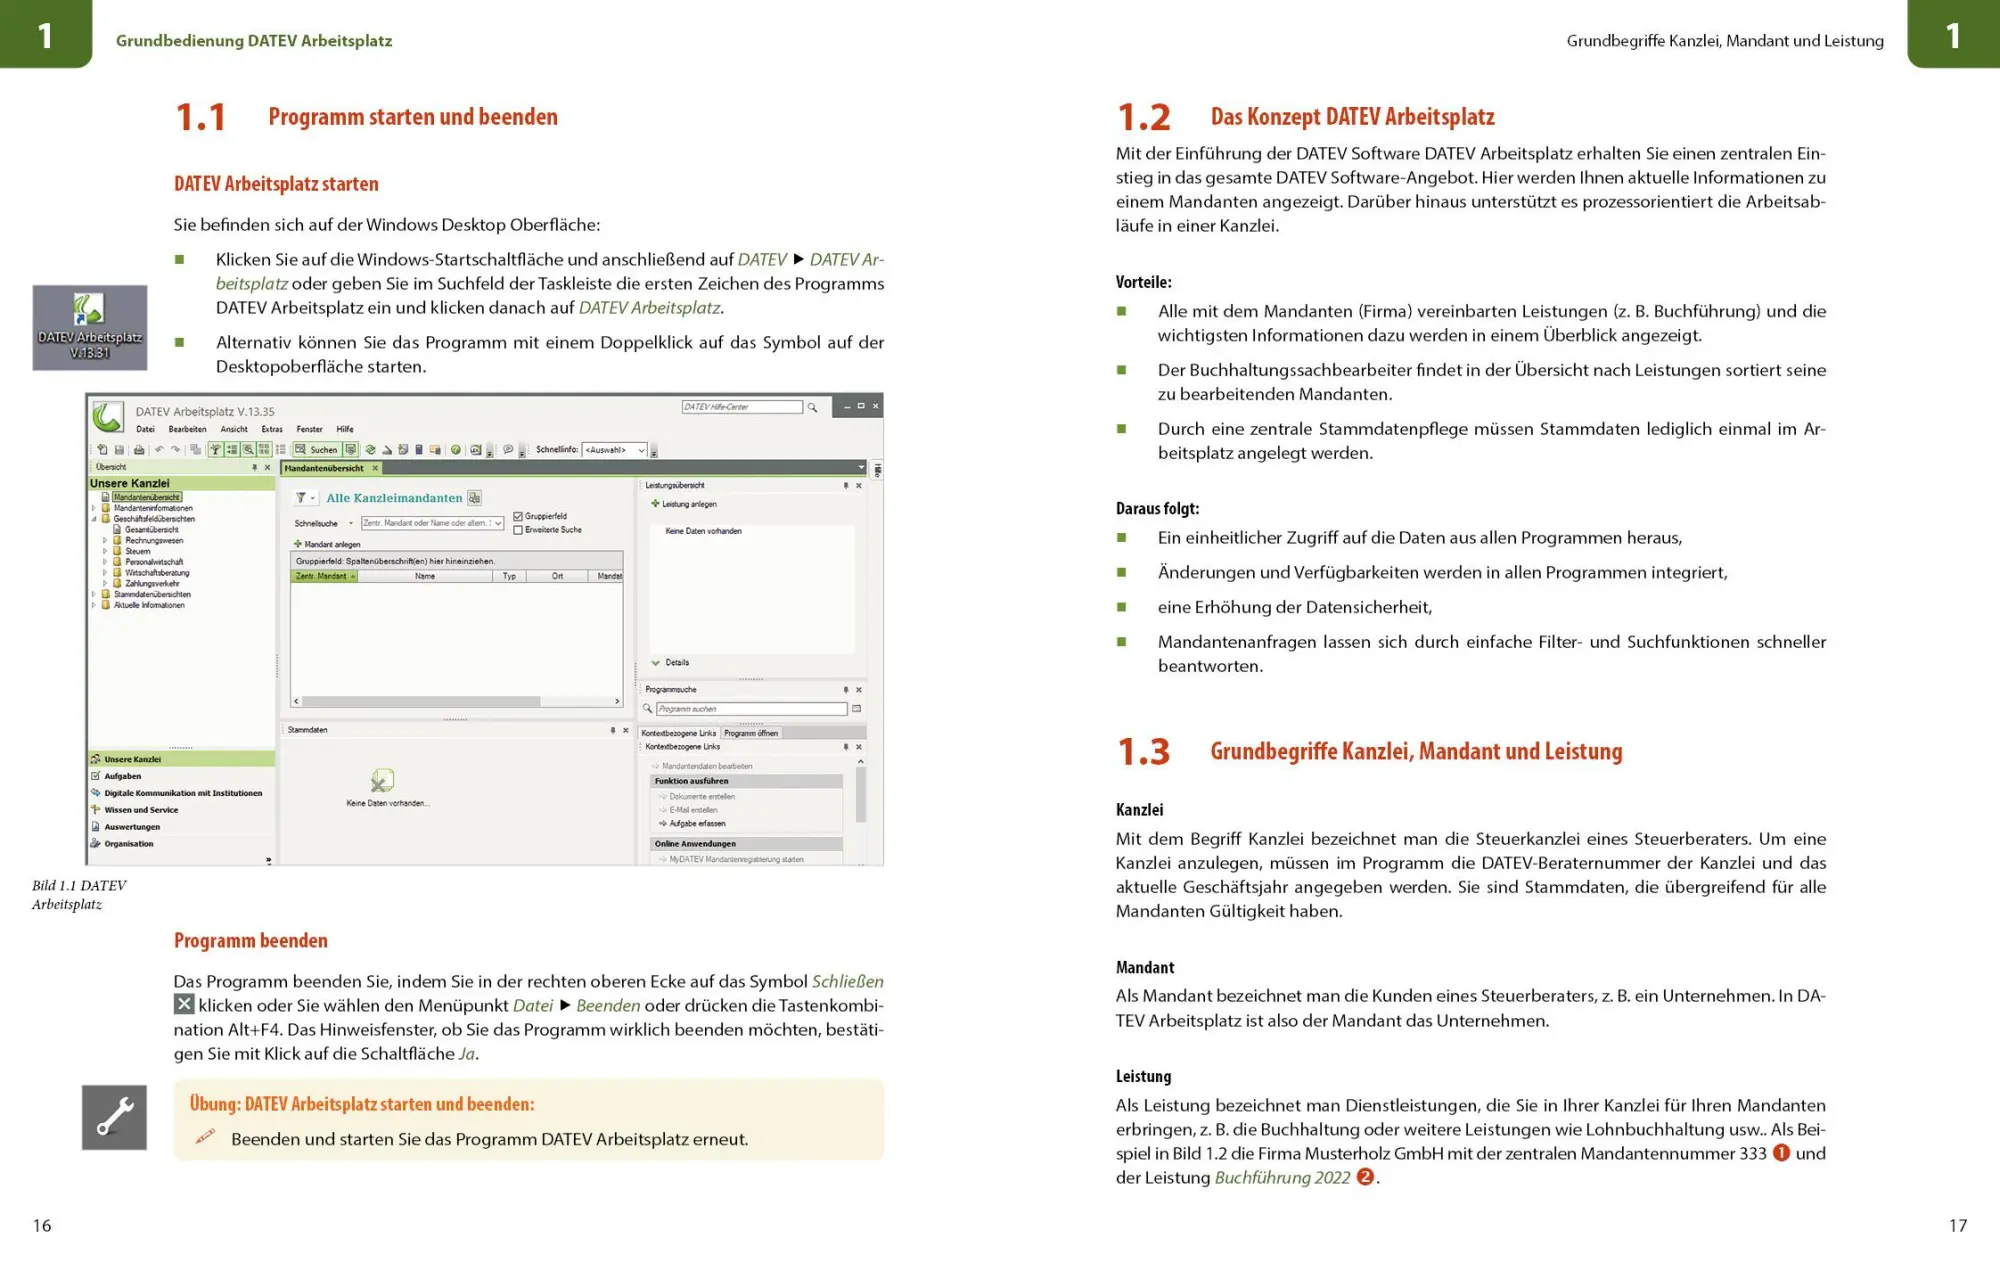2000x1263 pixels.
Task: Pin the Programmsuche panel
Action: pyautogui.click(x=846, y=690)
